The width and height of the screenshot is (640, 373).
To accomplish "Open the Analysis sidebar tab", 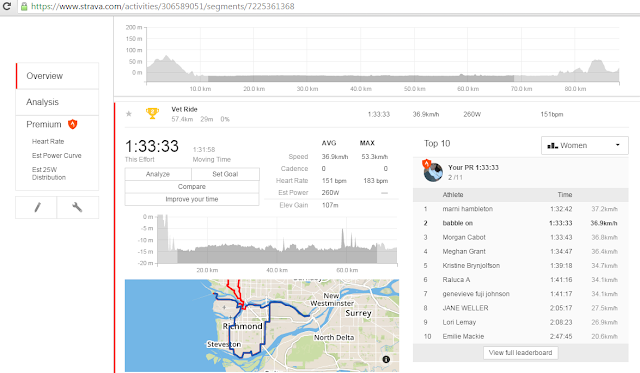I will point(57,102).
